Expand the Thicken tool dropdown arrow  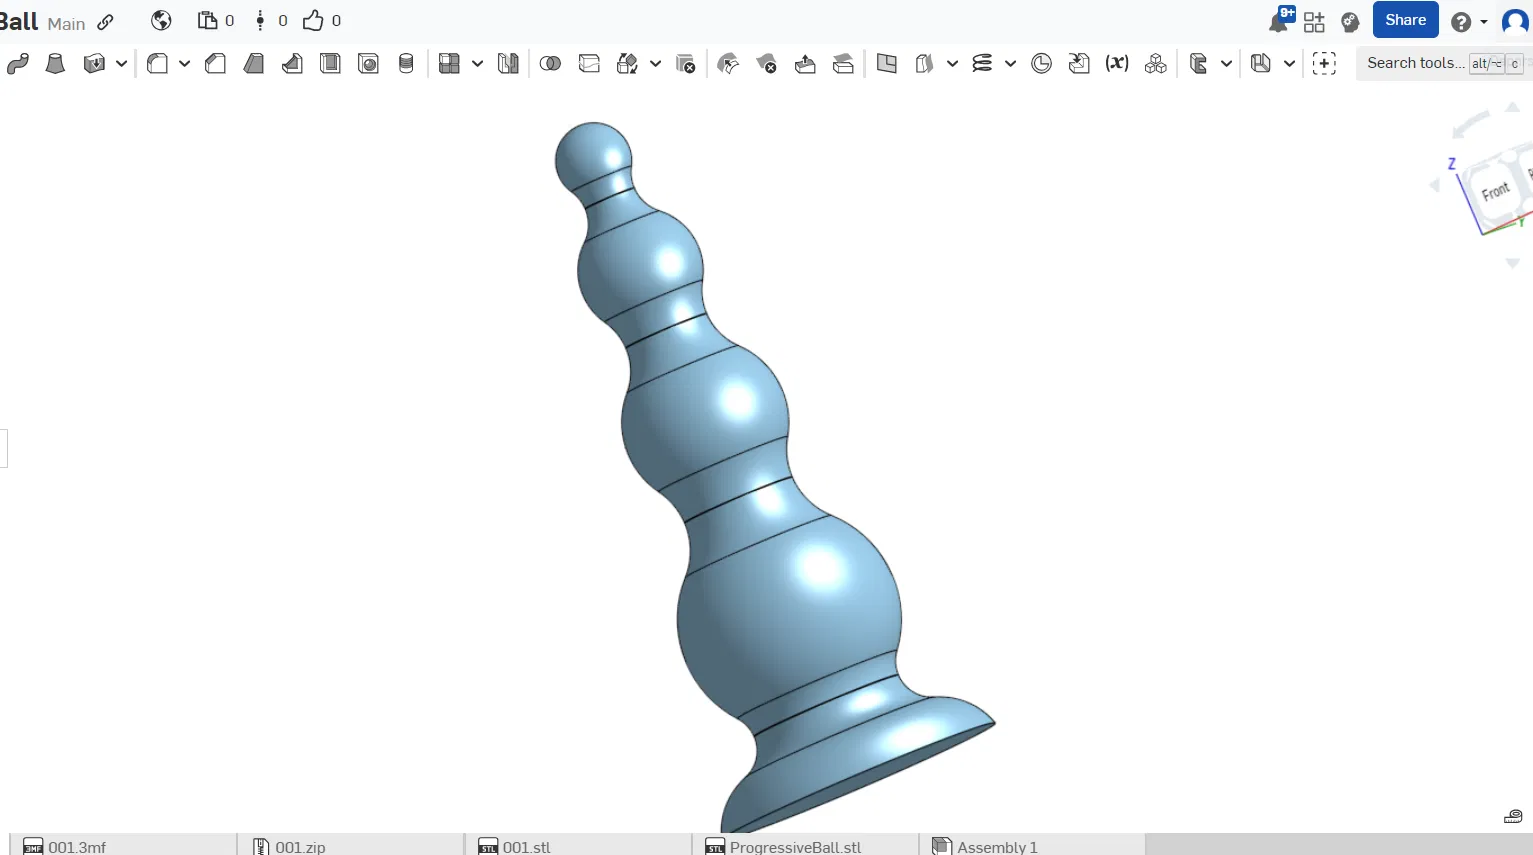point(121,64)
